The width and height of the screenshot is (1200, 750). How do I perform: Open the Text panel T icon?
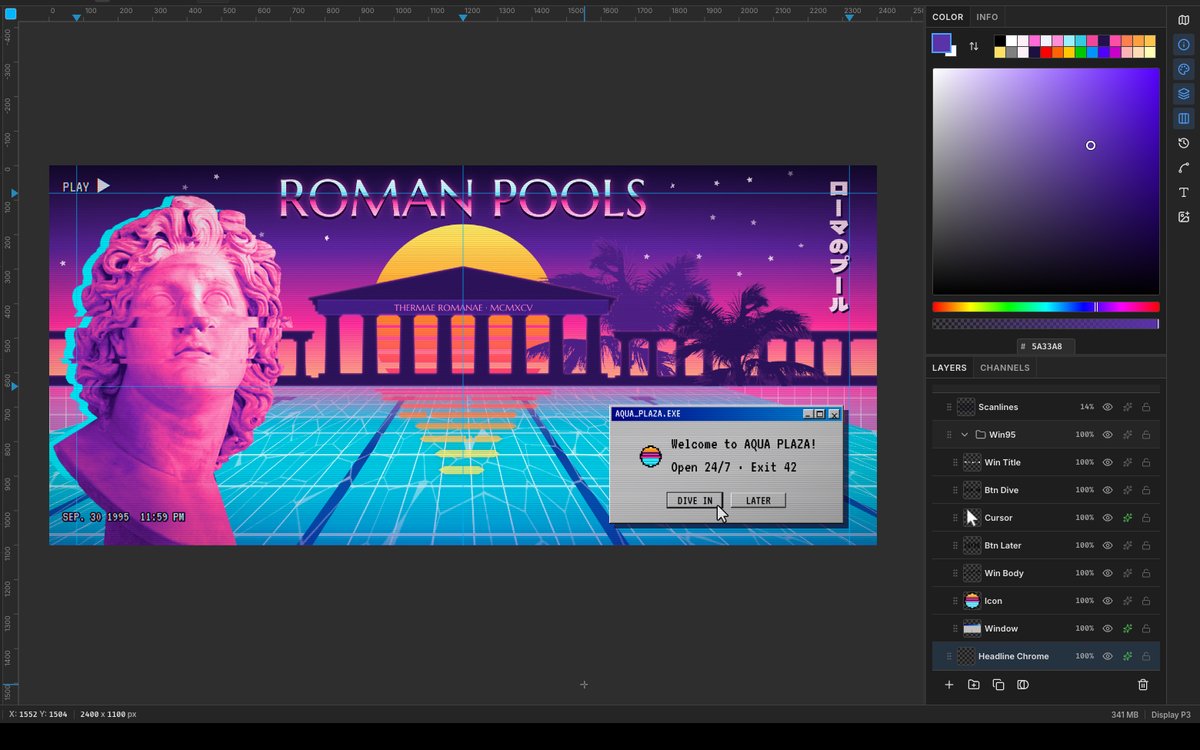coord(1184,192)
